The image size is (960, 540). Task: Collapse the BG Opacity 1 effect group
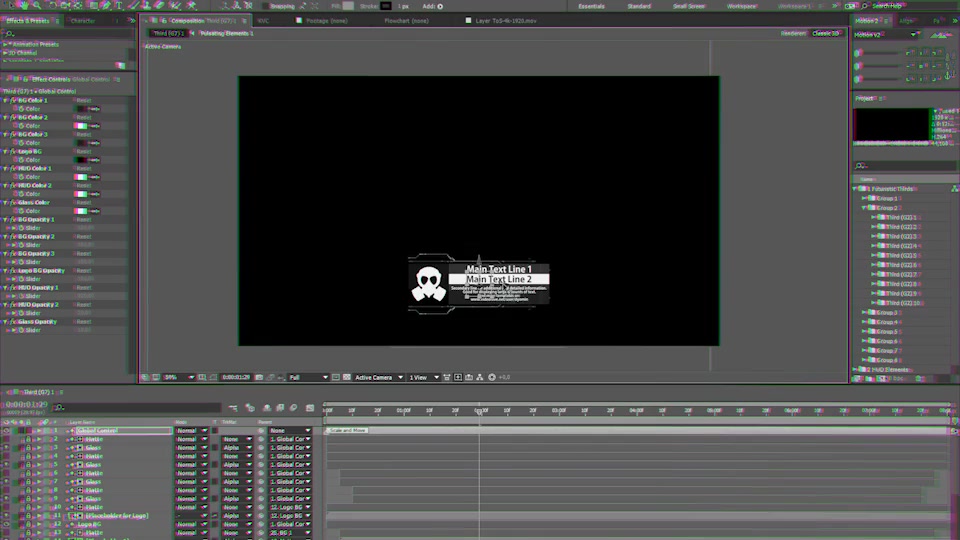point(6,219)
